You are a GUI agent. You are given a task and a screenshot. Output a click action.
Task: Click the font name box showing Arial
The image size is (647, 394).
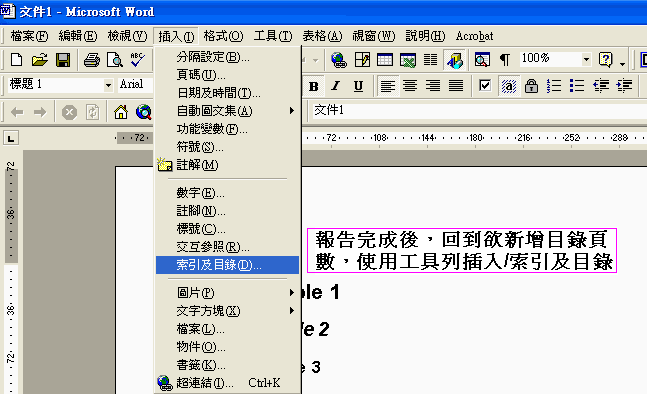point(135,85)
